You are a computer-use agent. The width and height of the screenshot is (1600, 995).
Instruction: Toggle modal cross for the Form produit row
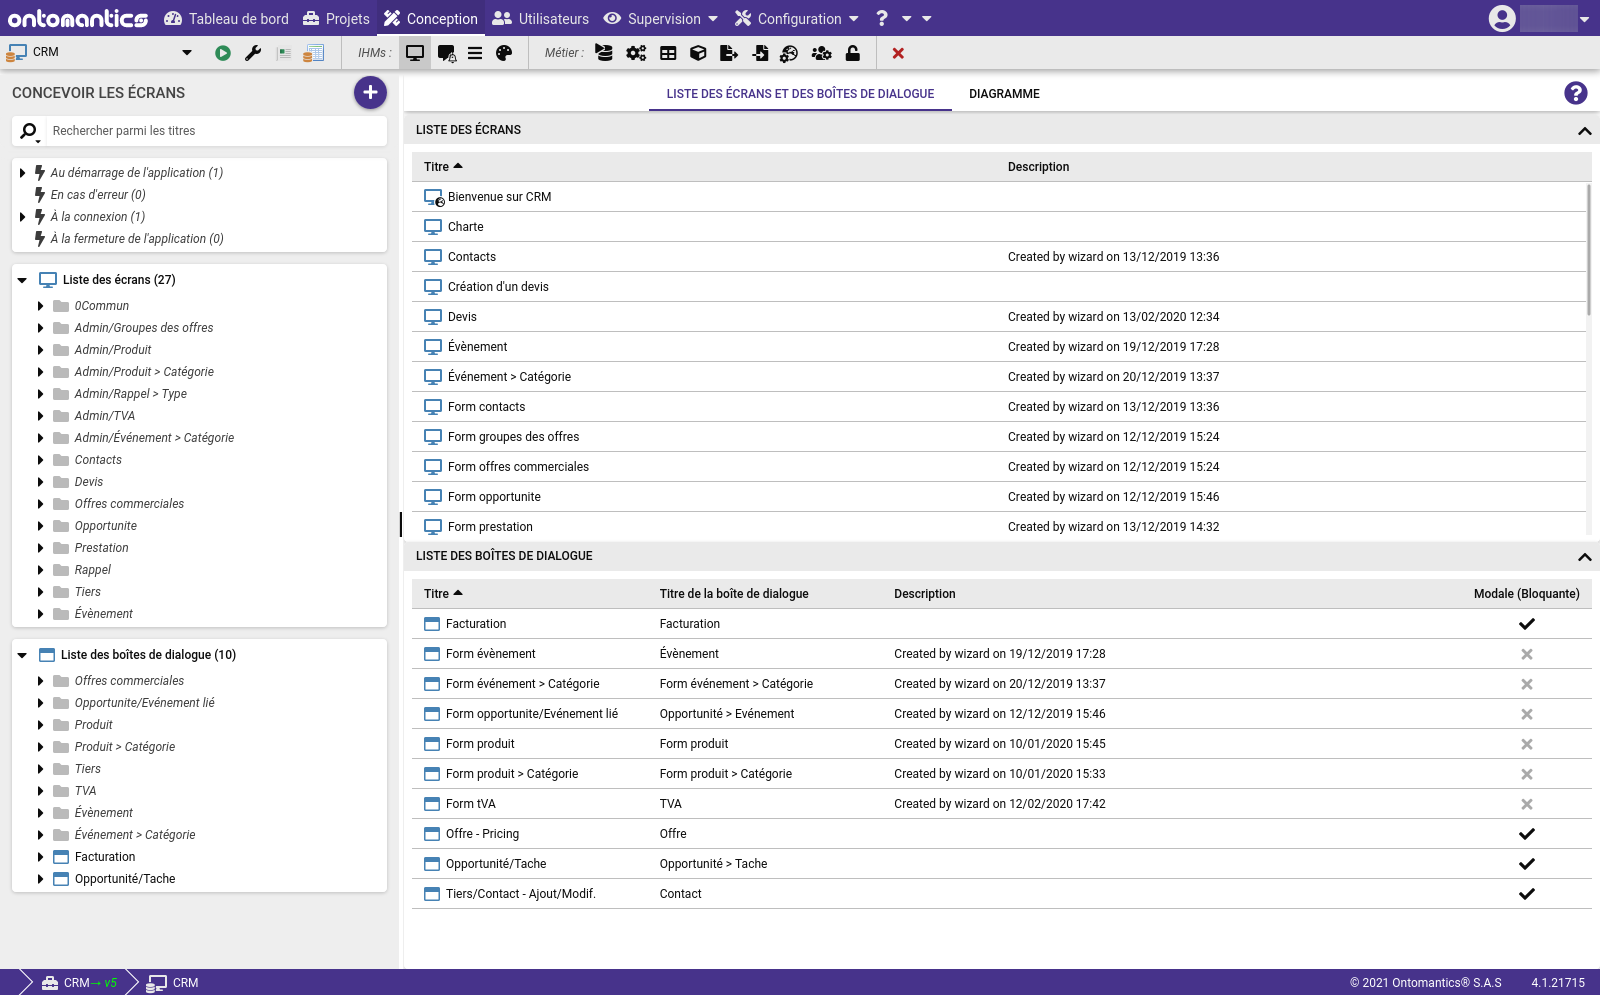tap(1526, 744)
